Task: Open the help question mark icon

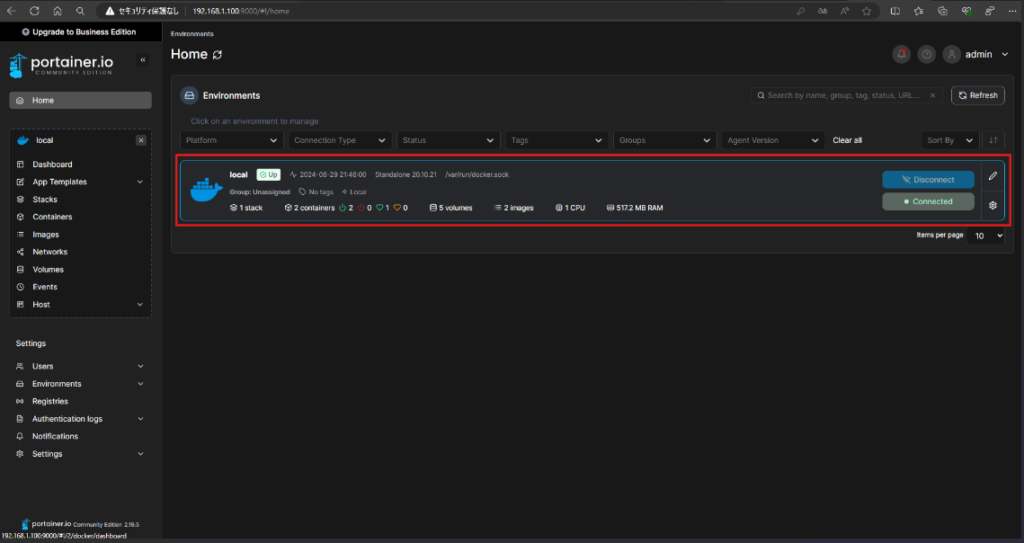Action: point(926,54)
